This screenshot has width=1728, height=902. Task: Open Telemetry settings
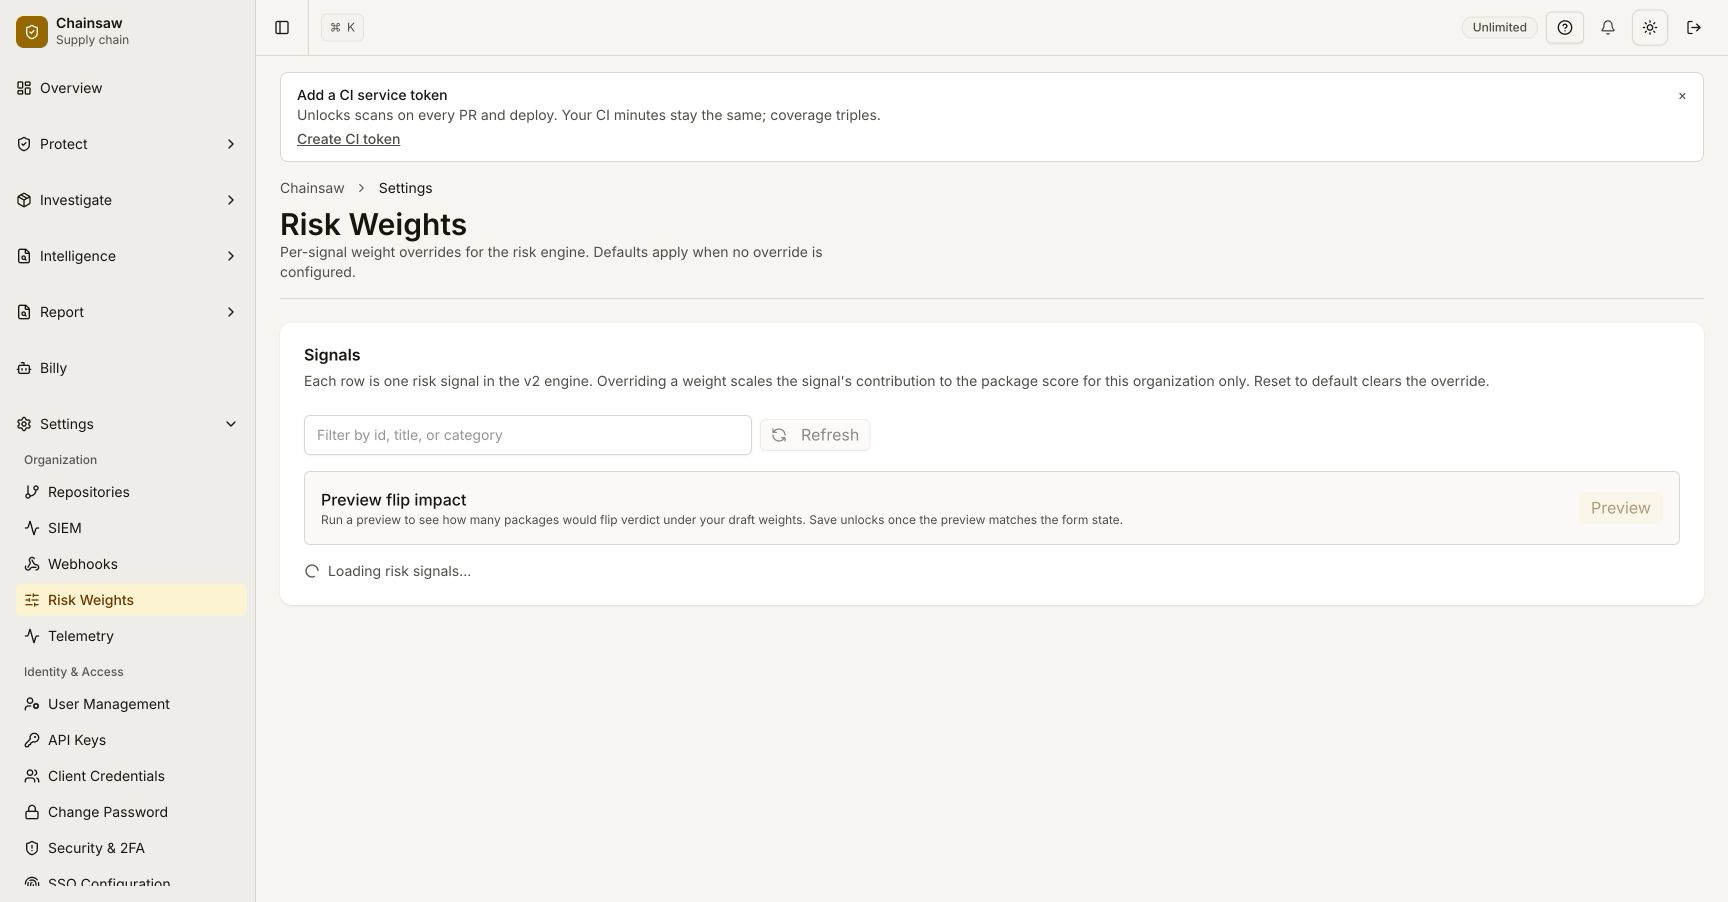[x=131, y=636]
